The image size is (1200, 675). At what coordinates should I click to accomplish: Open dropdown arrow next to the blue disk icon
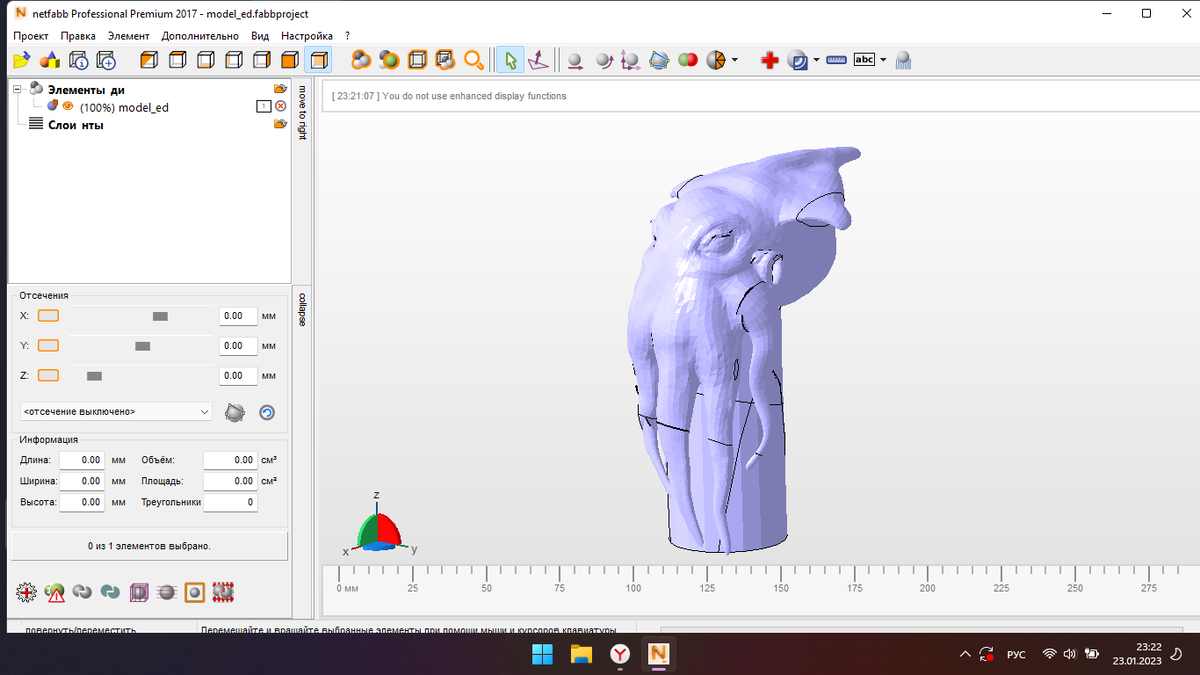816,61
